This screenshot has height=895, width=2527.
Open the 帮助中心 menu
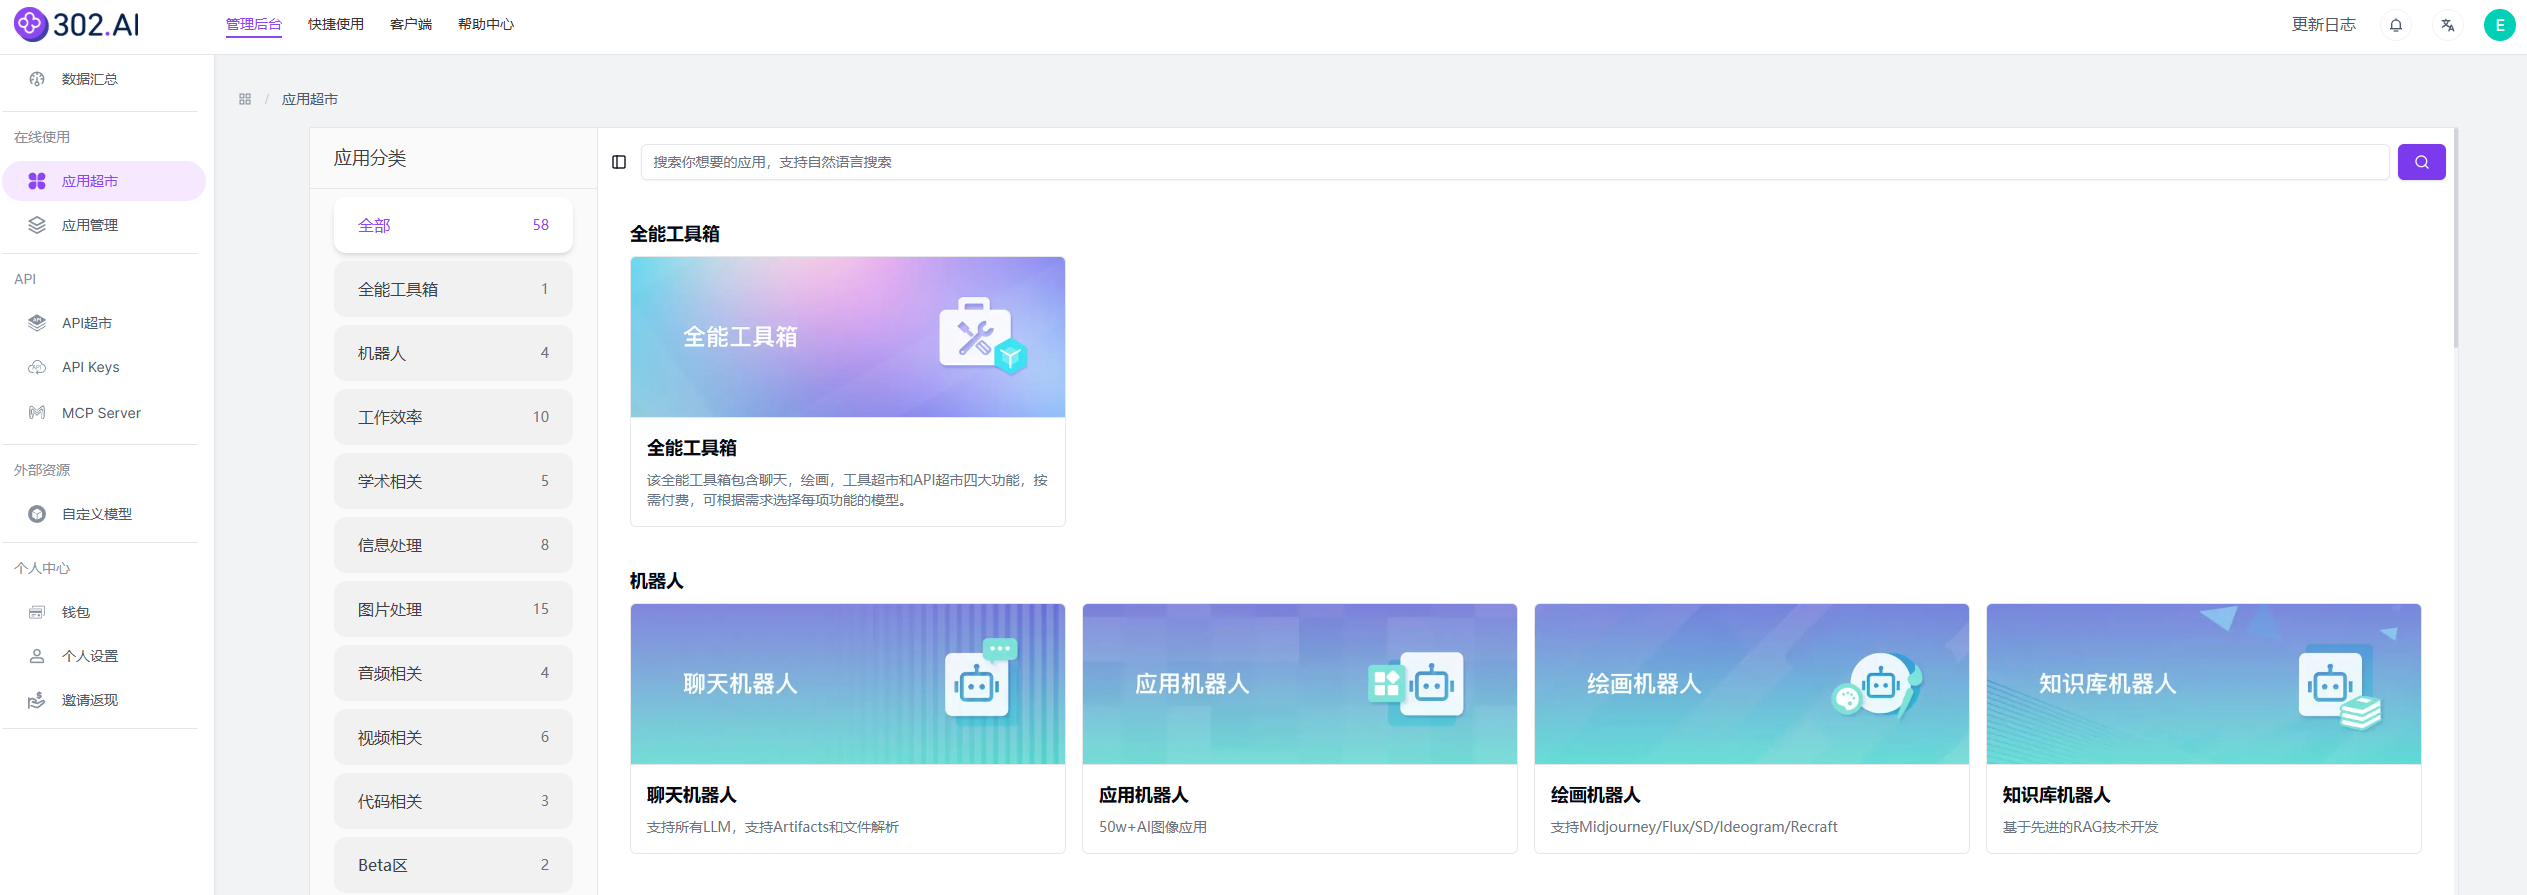point(486,24)
